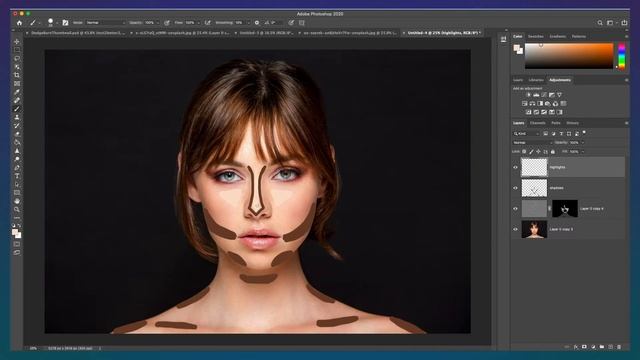Viewport: 640px width, 360px height.
Task: Switch to the Channels tab
Action: (538, 123)
